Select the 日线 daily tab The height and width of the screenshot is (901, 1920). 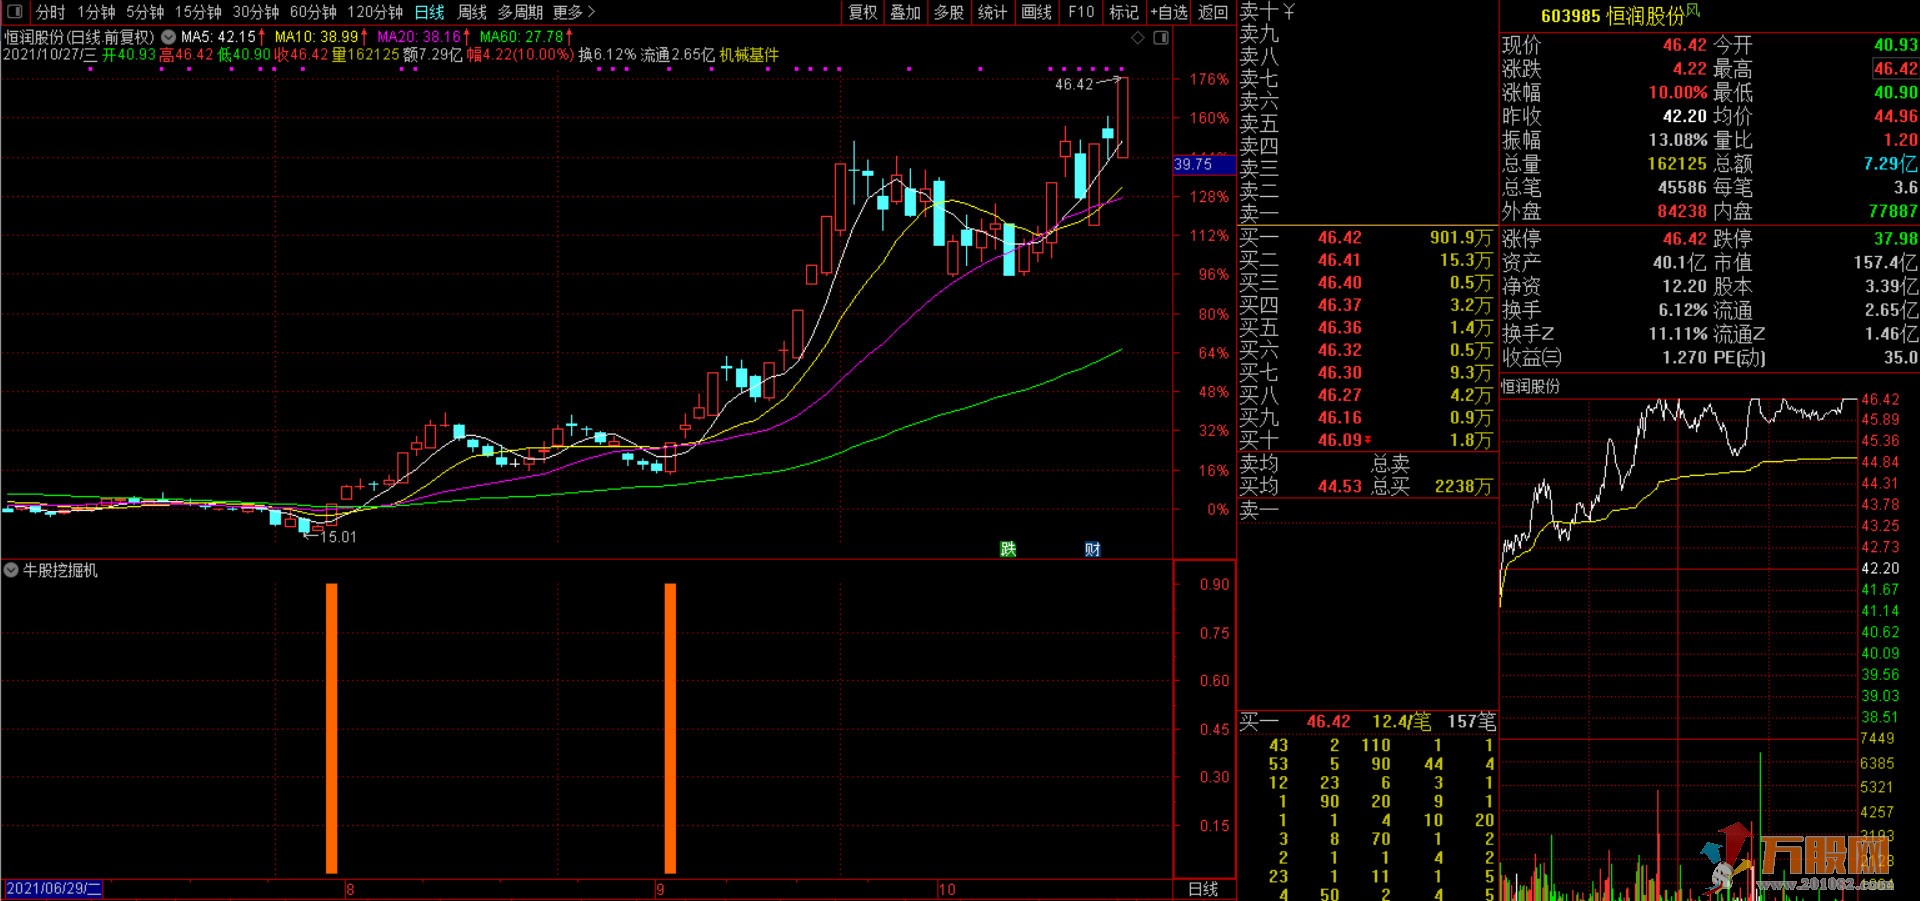429,12
